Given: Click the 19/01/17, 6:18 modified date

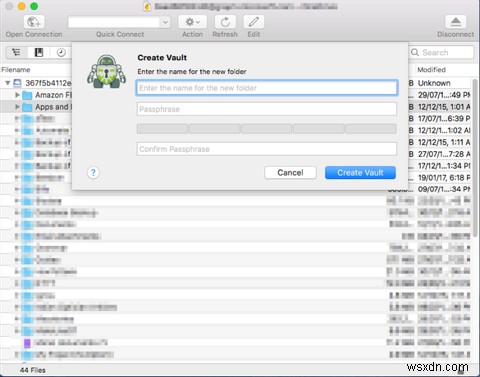Looking at the screenshot, I should [444, 178].
